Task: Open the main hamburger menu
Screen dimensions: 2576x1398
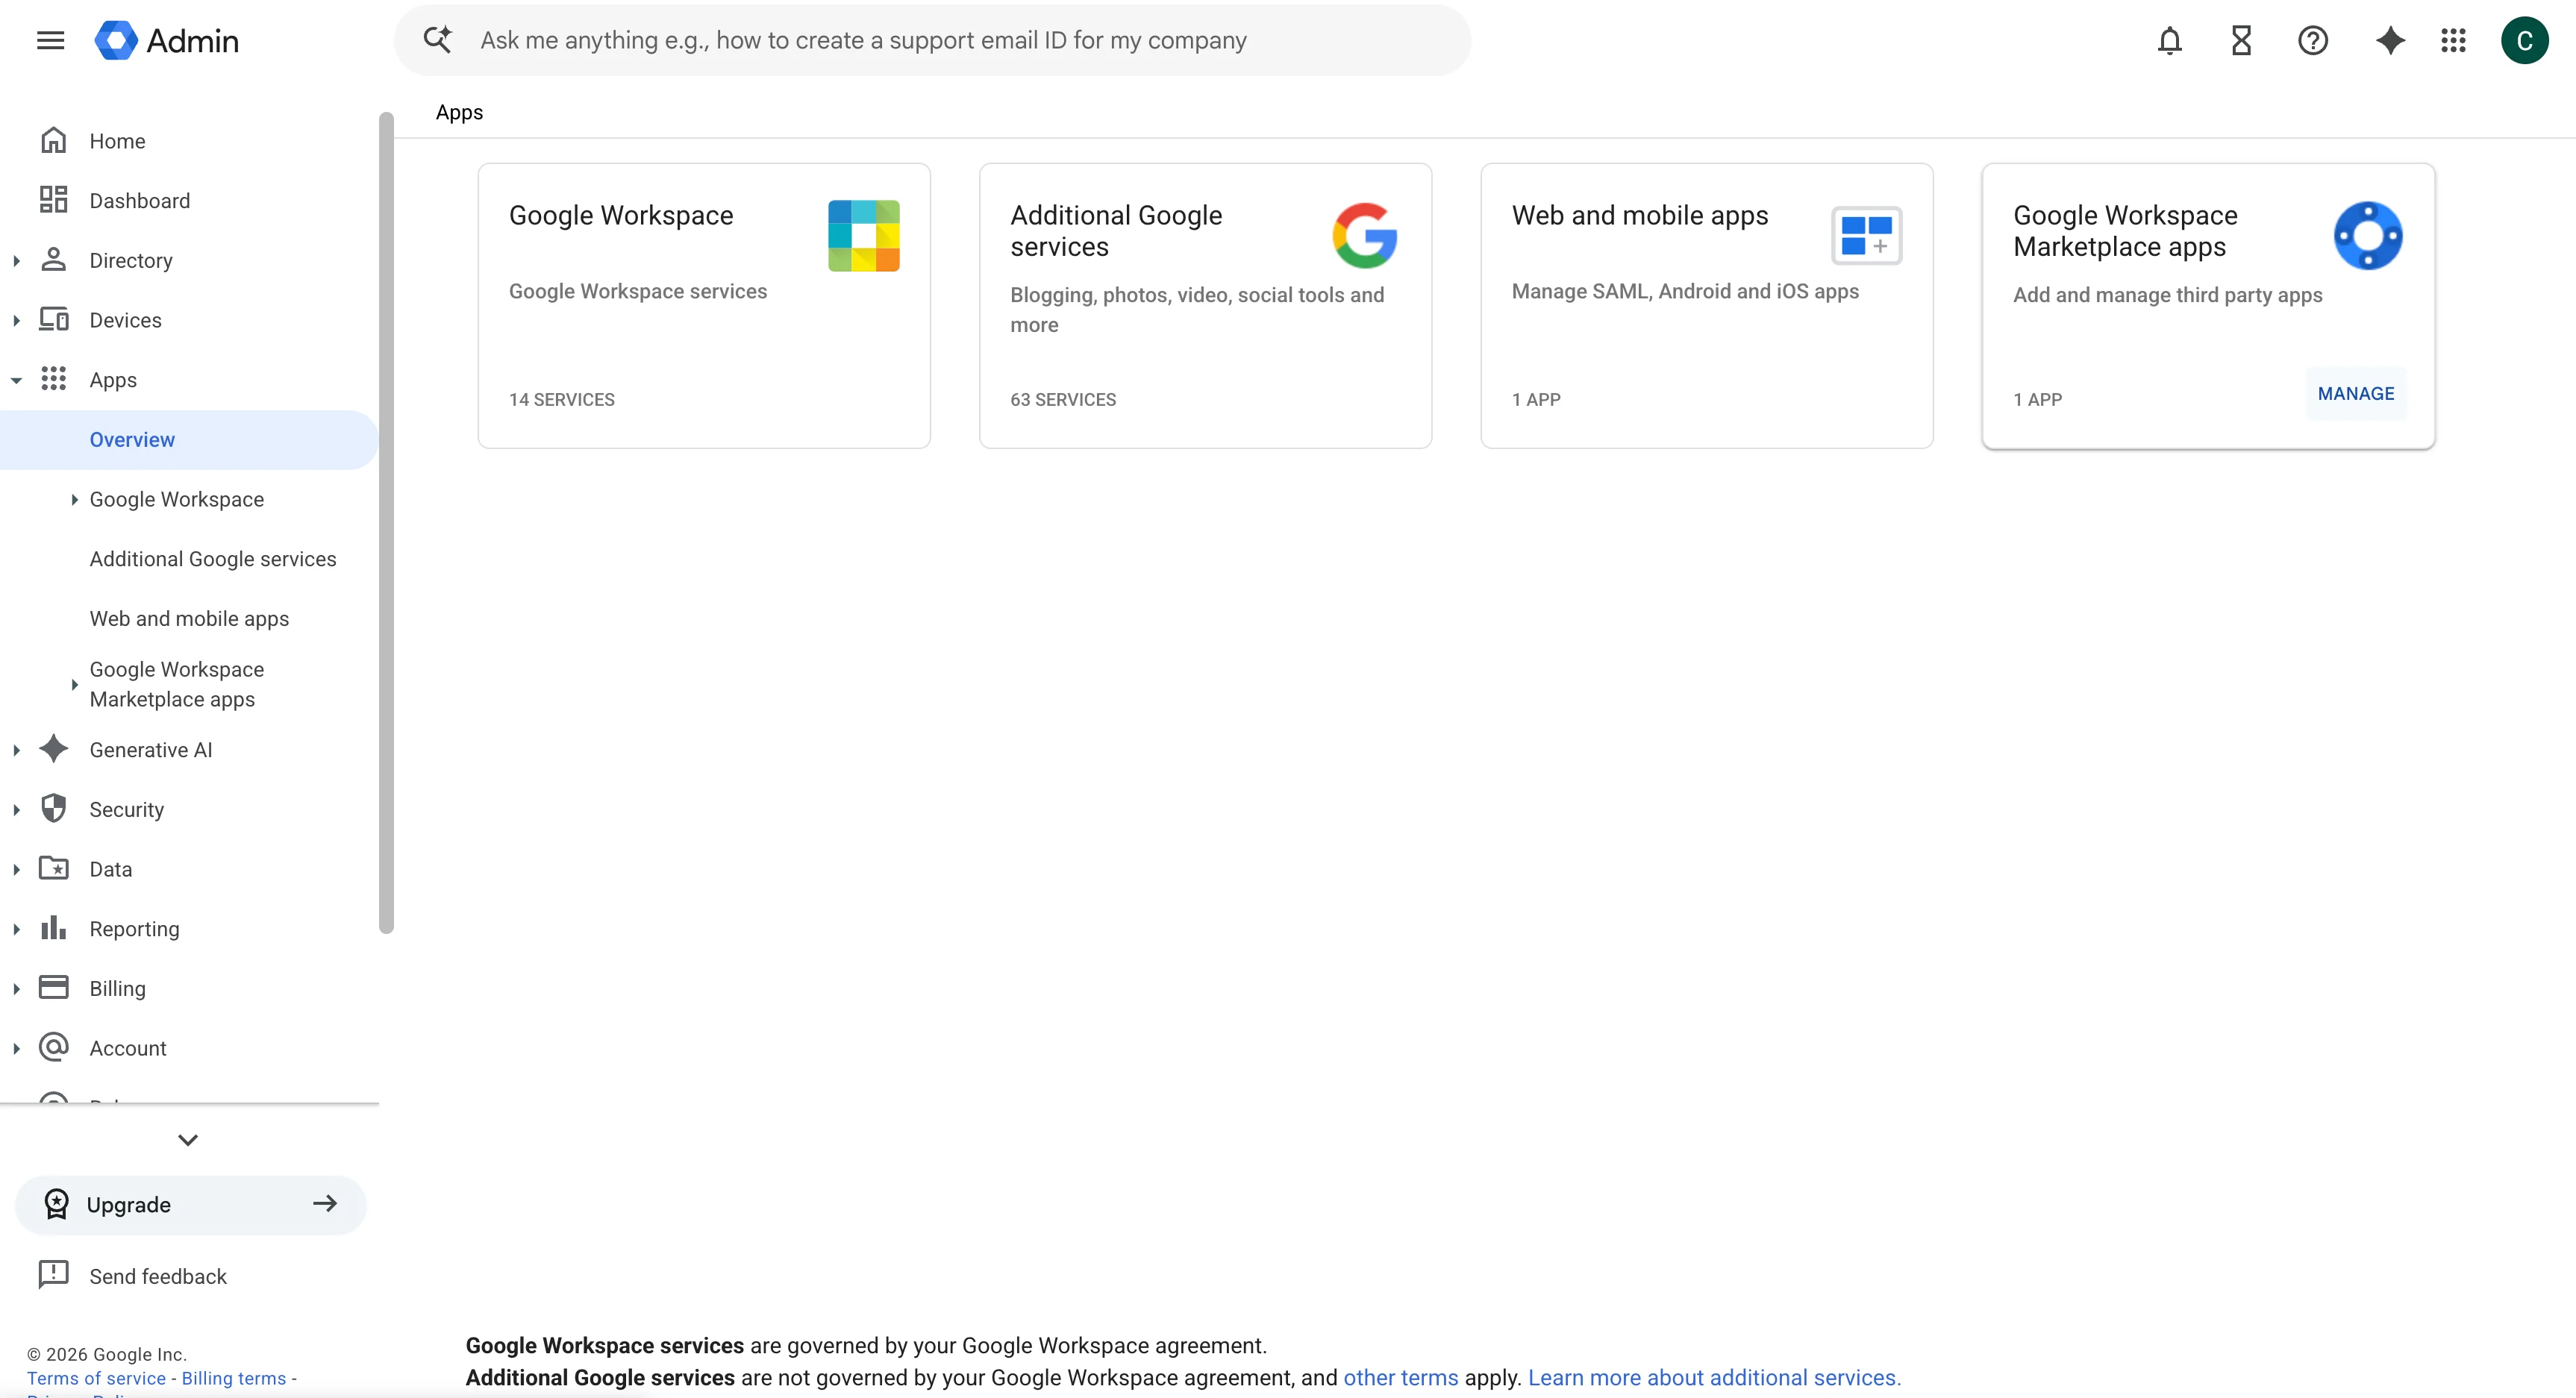Action: tap(50, 40)
